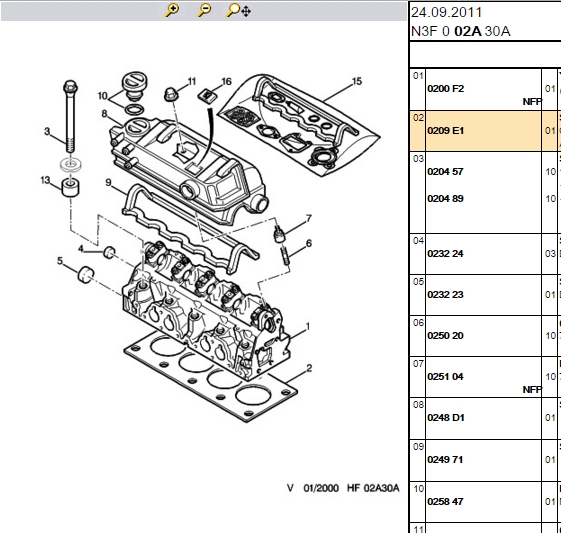Screen dimensions: 561x533
Task: Select part number 0200 F2
Action: click(x=445, y=89)
